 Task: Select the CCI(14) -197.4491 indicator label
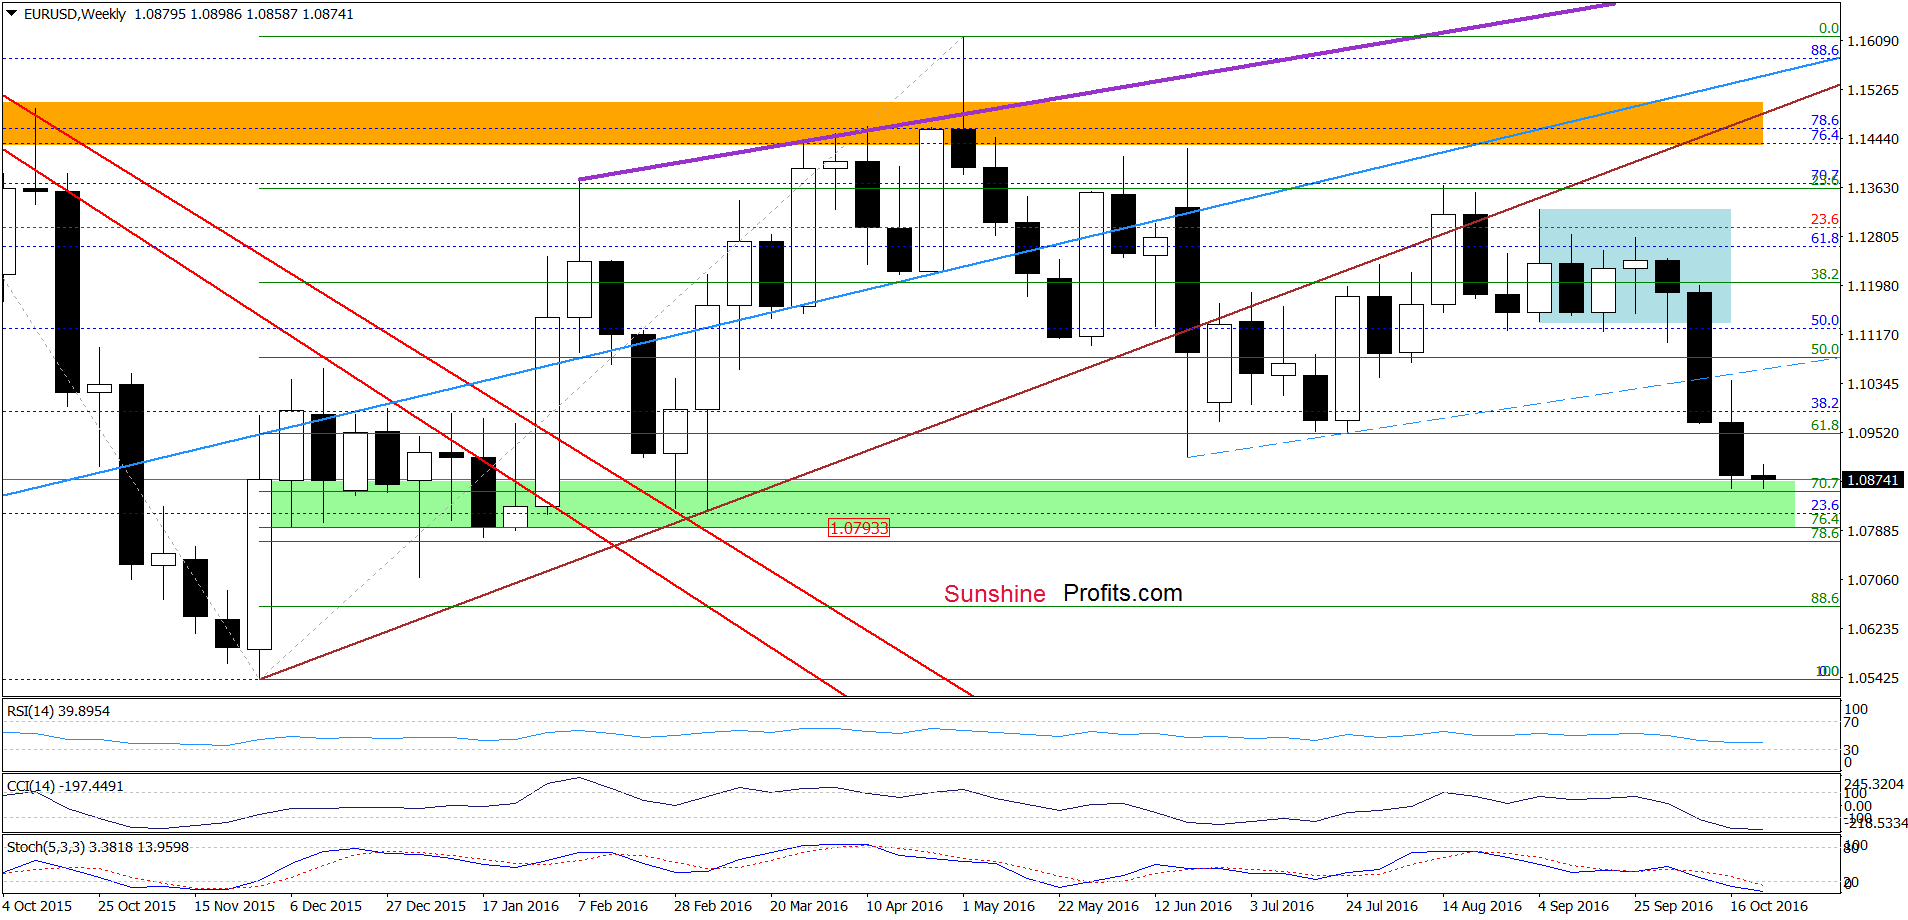tap(65, 786)
